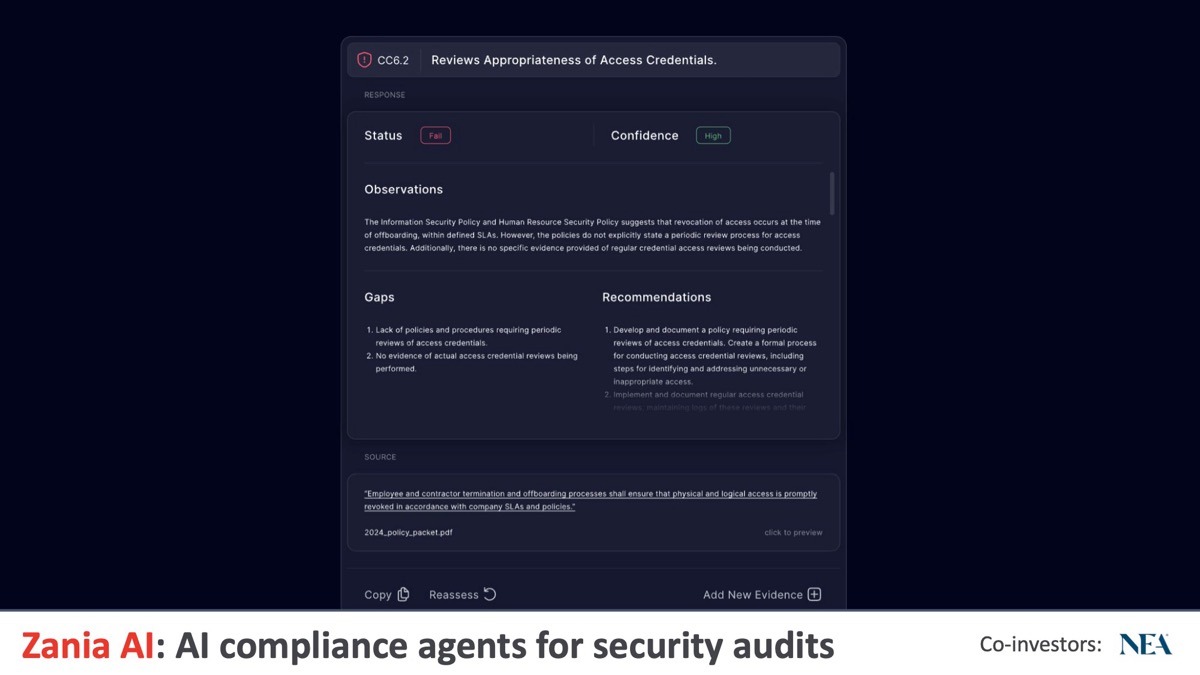Image resolution: width=1200 pixels, height=675 pixels.
Task: Open the 2024_policy_packet.pdf file
Action: click(x=408, y=532)
